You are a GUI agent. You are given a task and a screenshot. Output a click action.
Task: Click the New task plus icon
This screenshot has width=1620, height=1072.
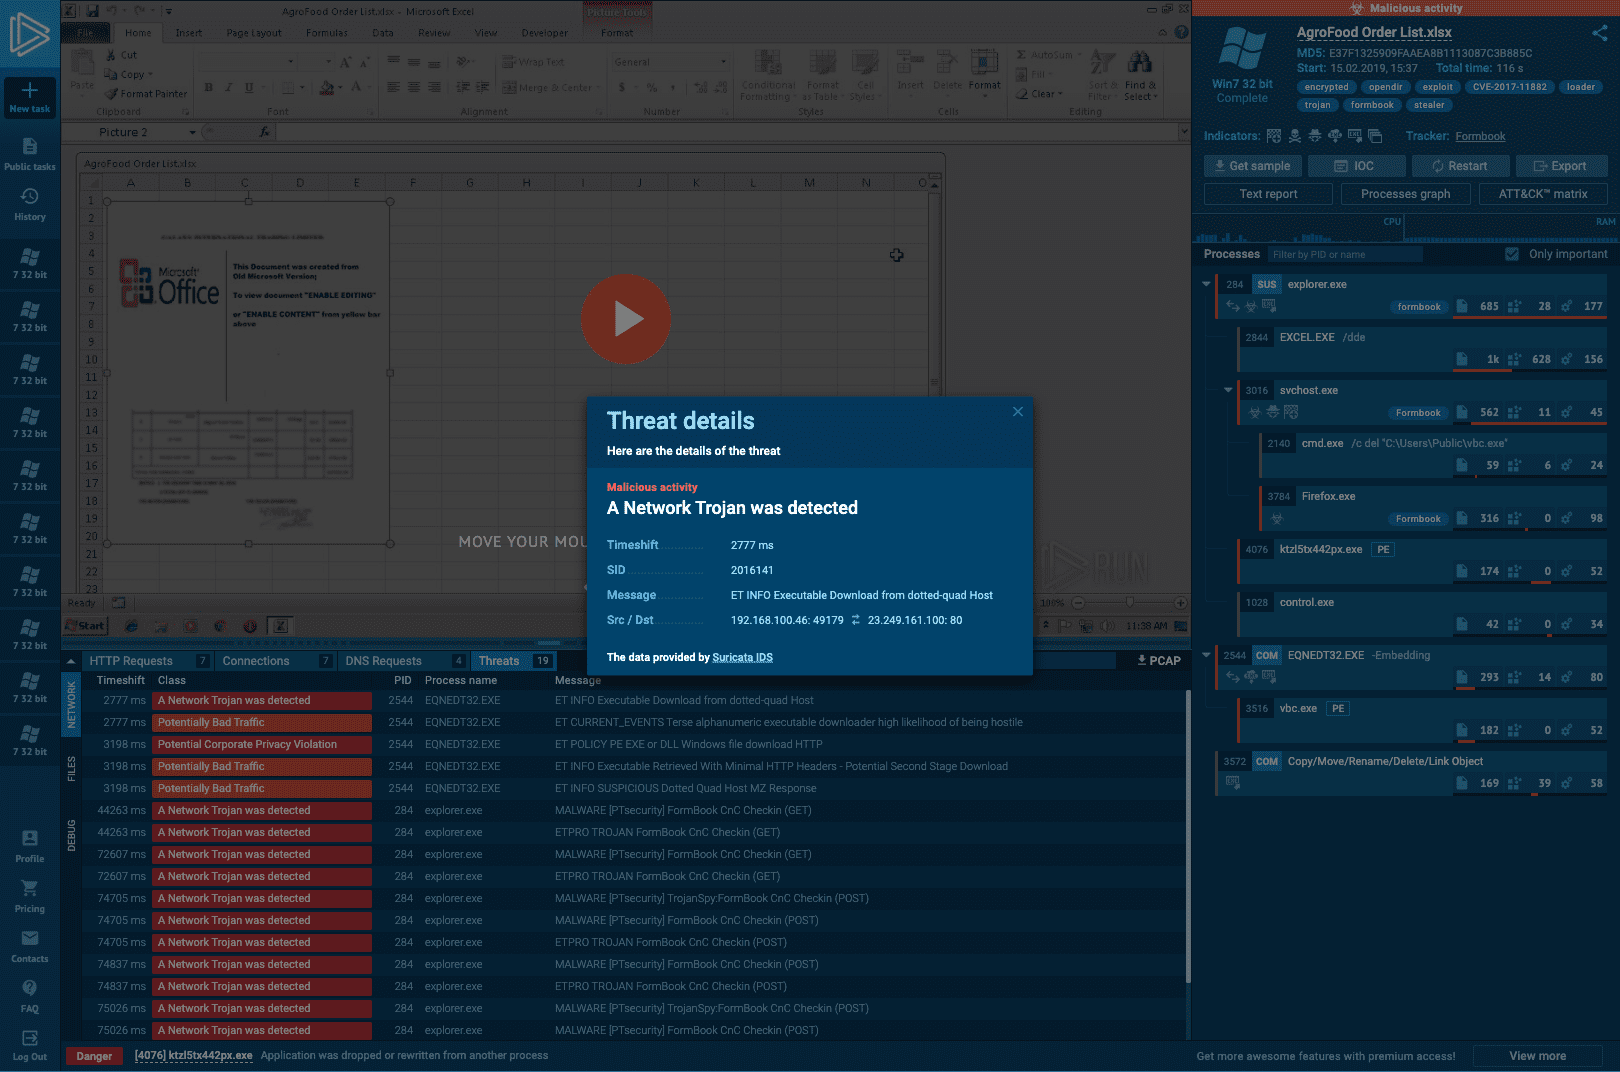(30, 91)
